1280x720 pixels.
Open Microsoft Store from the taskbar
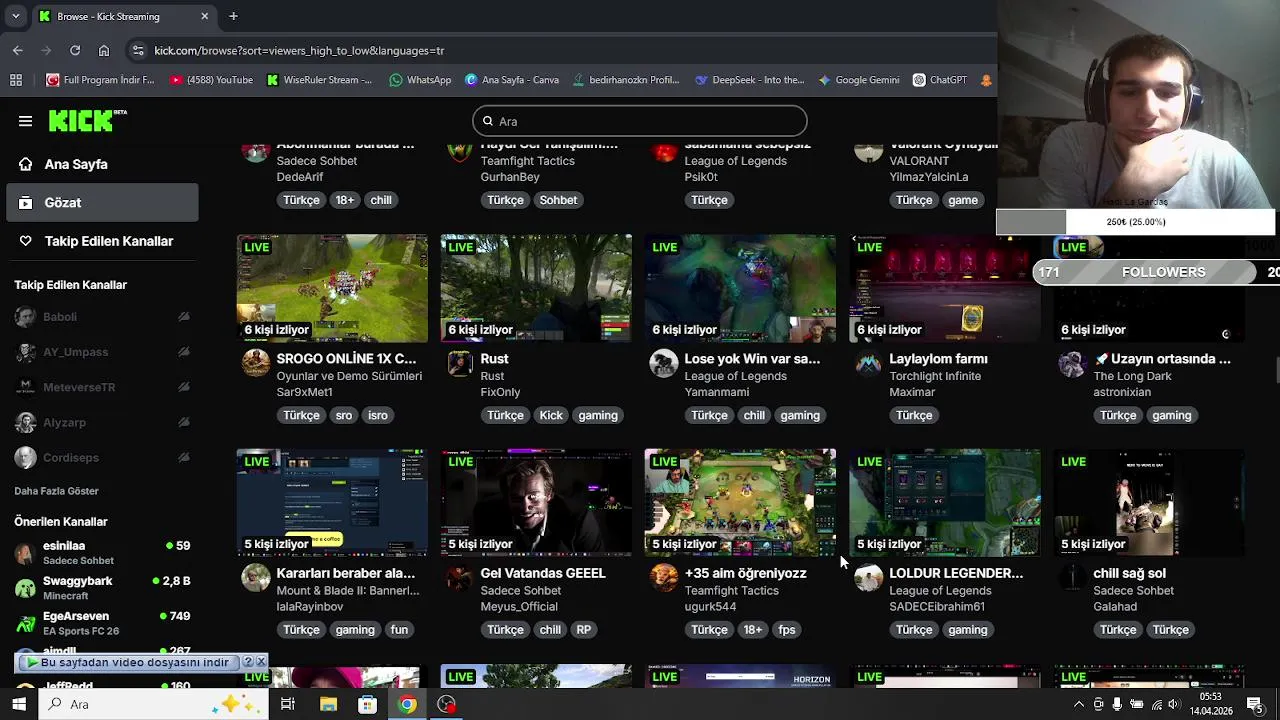[x=367, y=704]
